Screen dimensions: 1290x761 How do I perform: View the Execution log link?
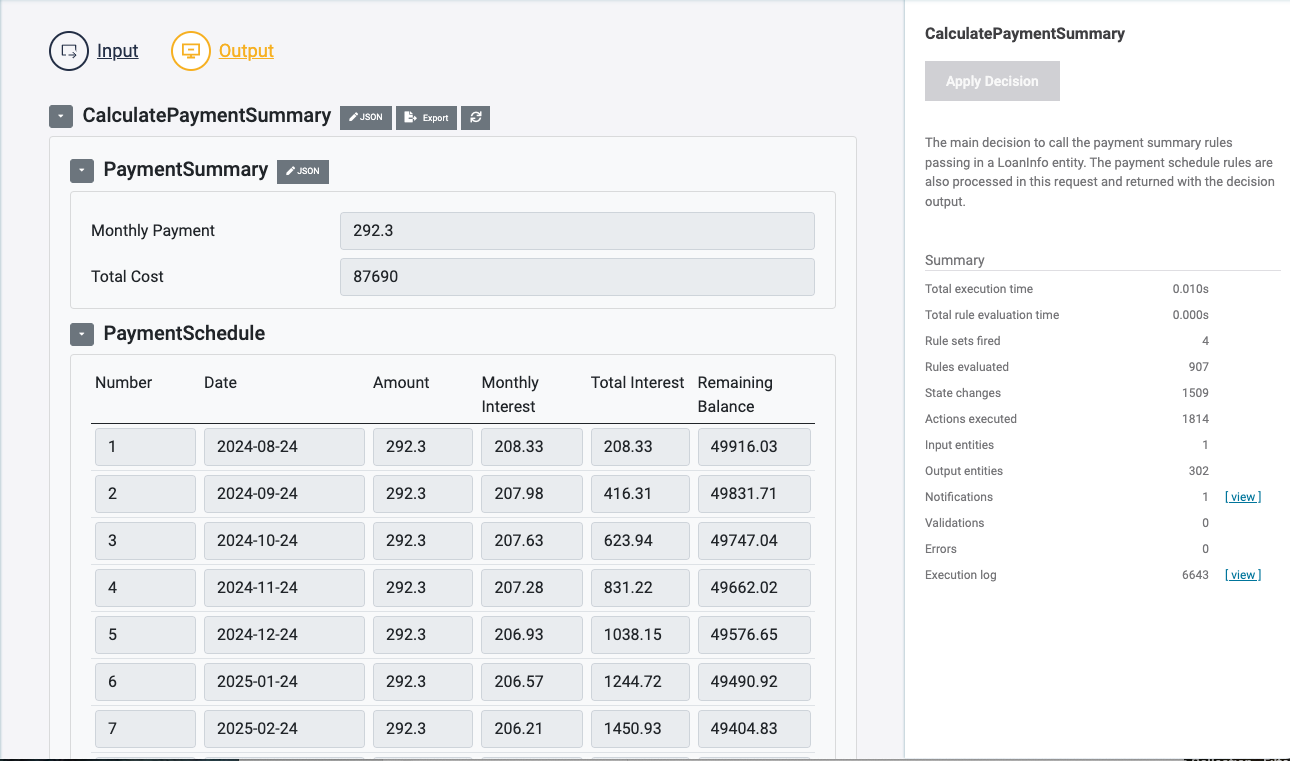(x=1242, y=575)
